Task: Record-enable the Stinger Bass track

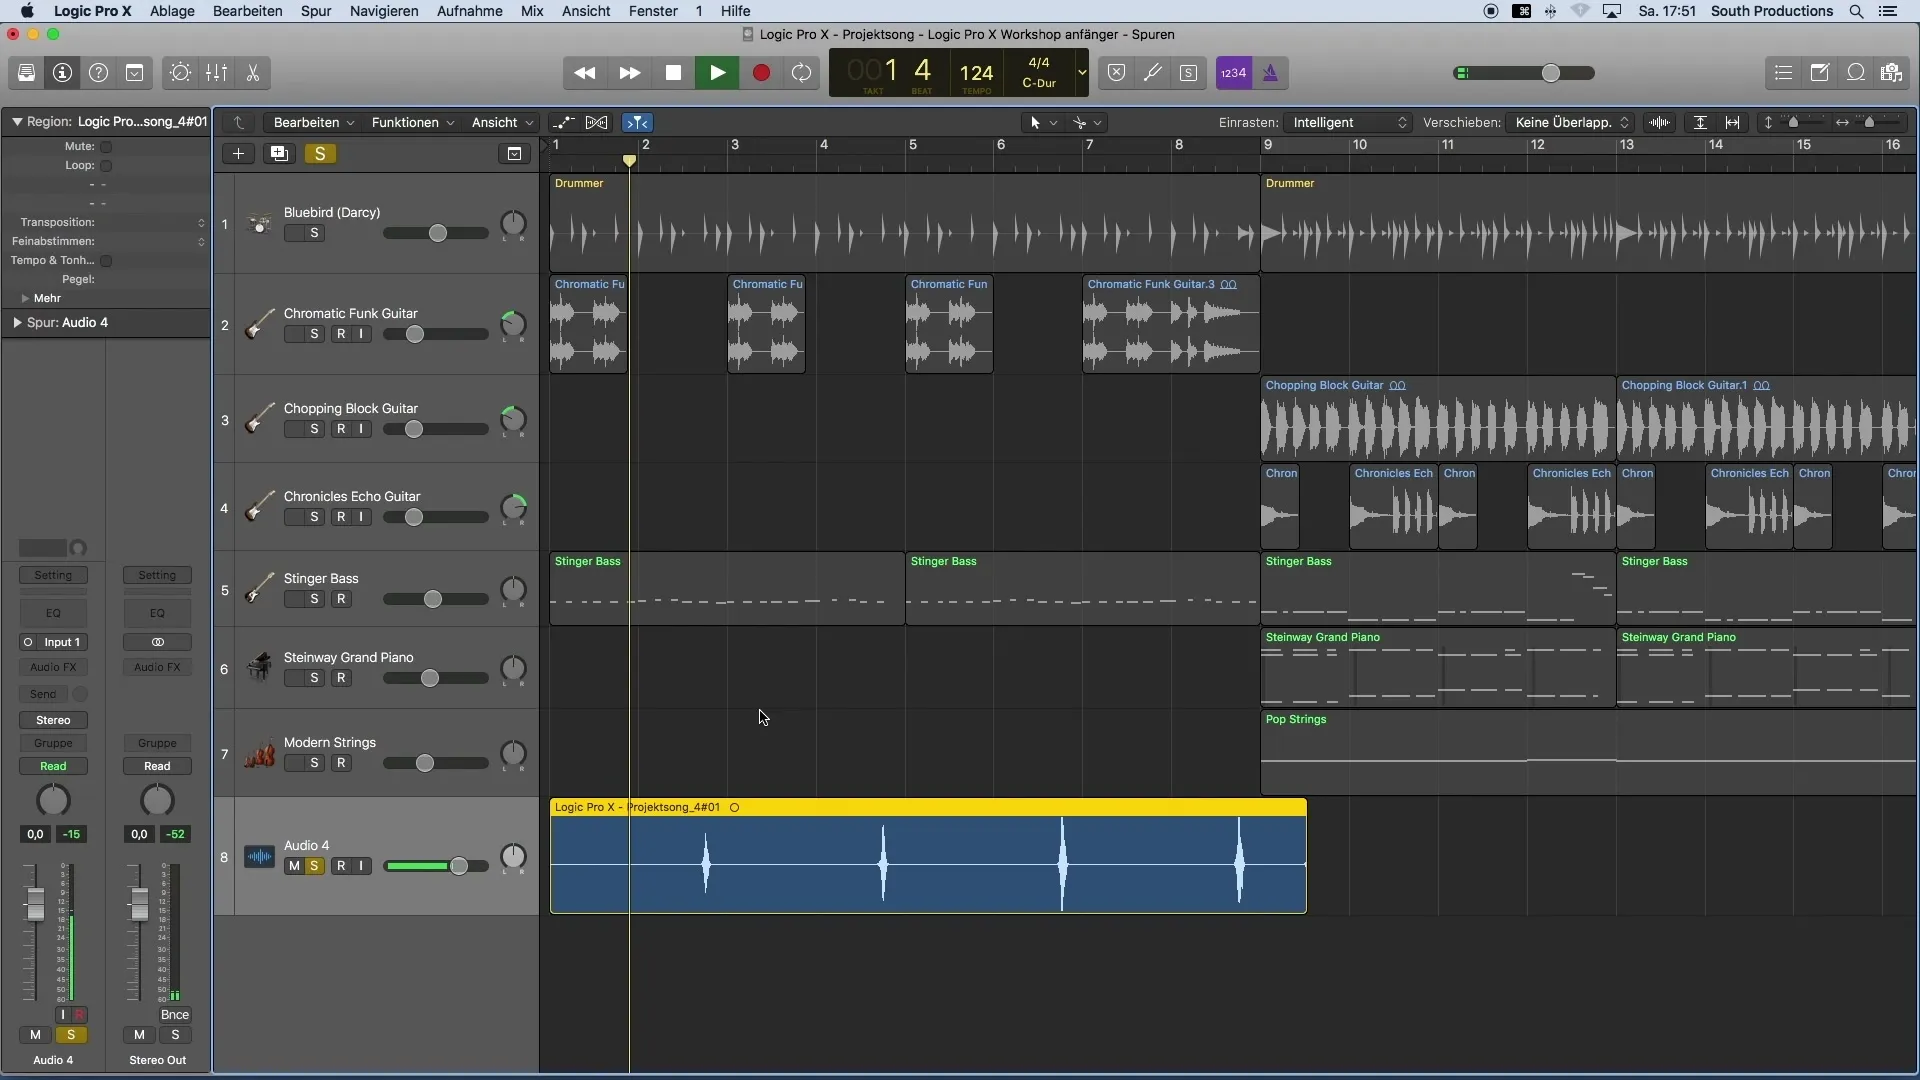Action: click(x=341, y=599)
